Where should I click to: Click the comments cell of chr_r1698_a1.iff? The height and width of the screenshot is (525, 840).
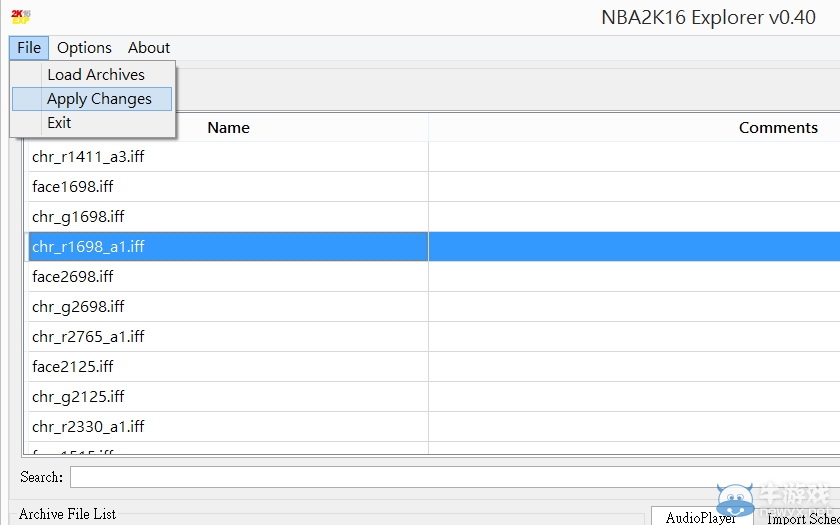634,246
